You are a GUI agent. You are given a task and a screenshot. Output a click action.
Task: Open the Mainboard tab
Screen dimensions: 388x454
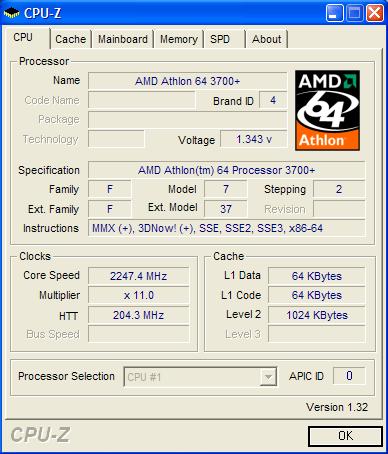(x=123, y=39)
